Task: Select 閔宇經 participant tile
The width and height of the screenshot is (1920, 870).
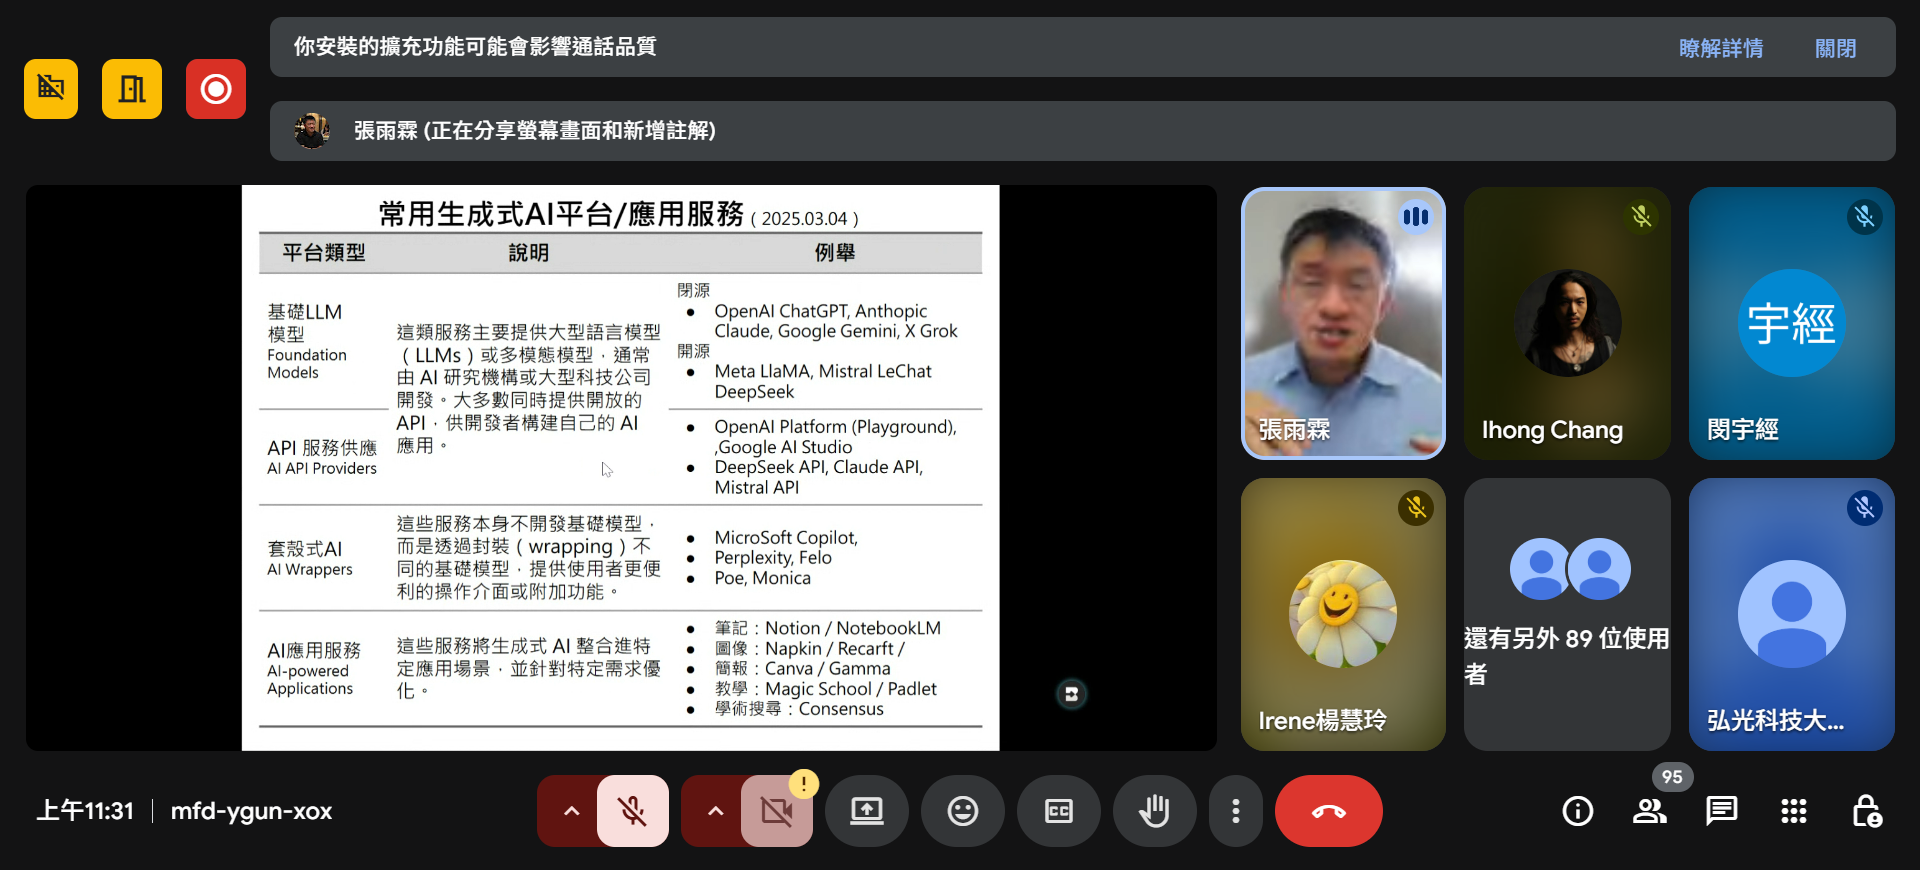Action: point(1791,323)
